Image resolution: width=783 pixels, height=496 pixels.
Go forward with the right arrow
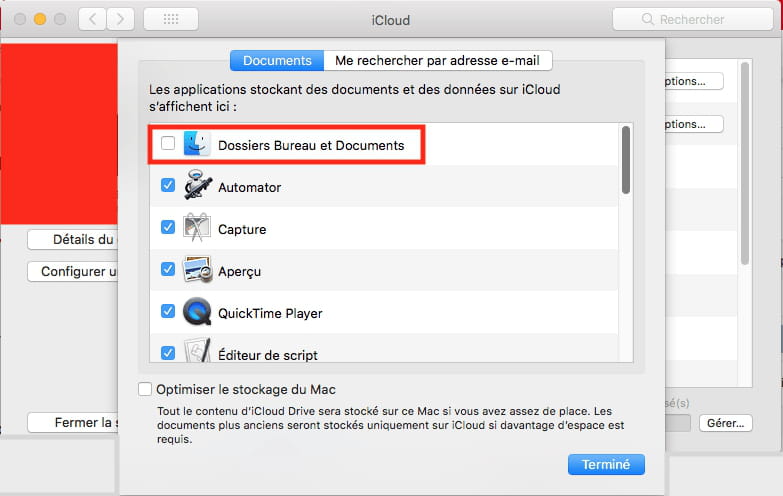[x=121, y=19]
